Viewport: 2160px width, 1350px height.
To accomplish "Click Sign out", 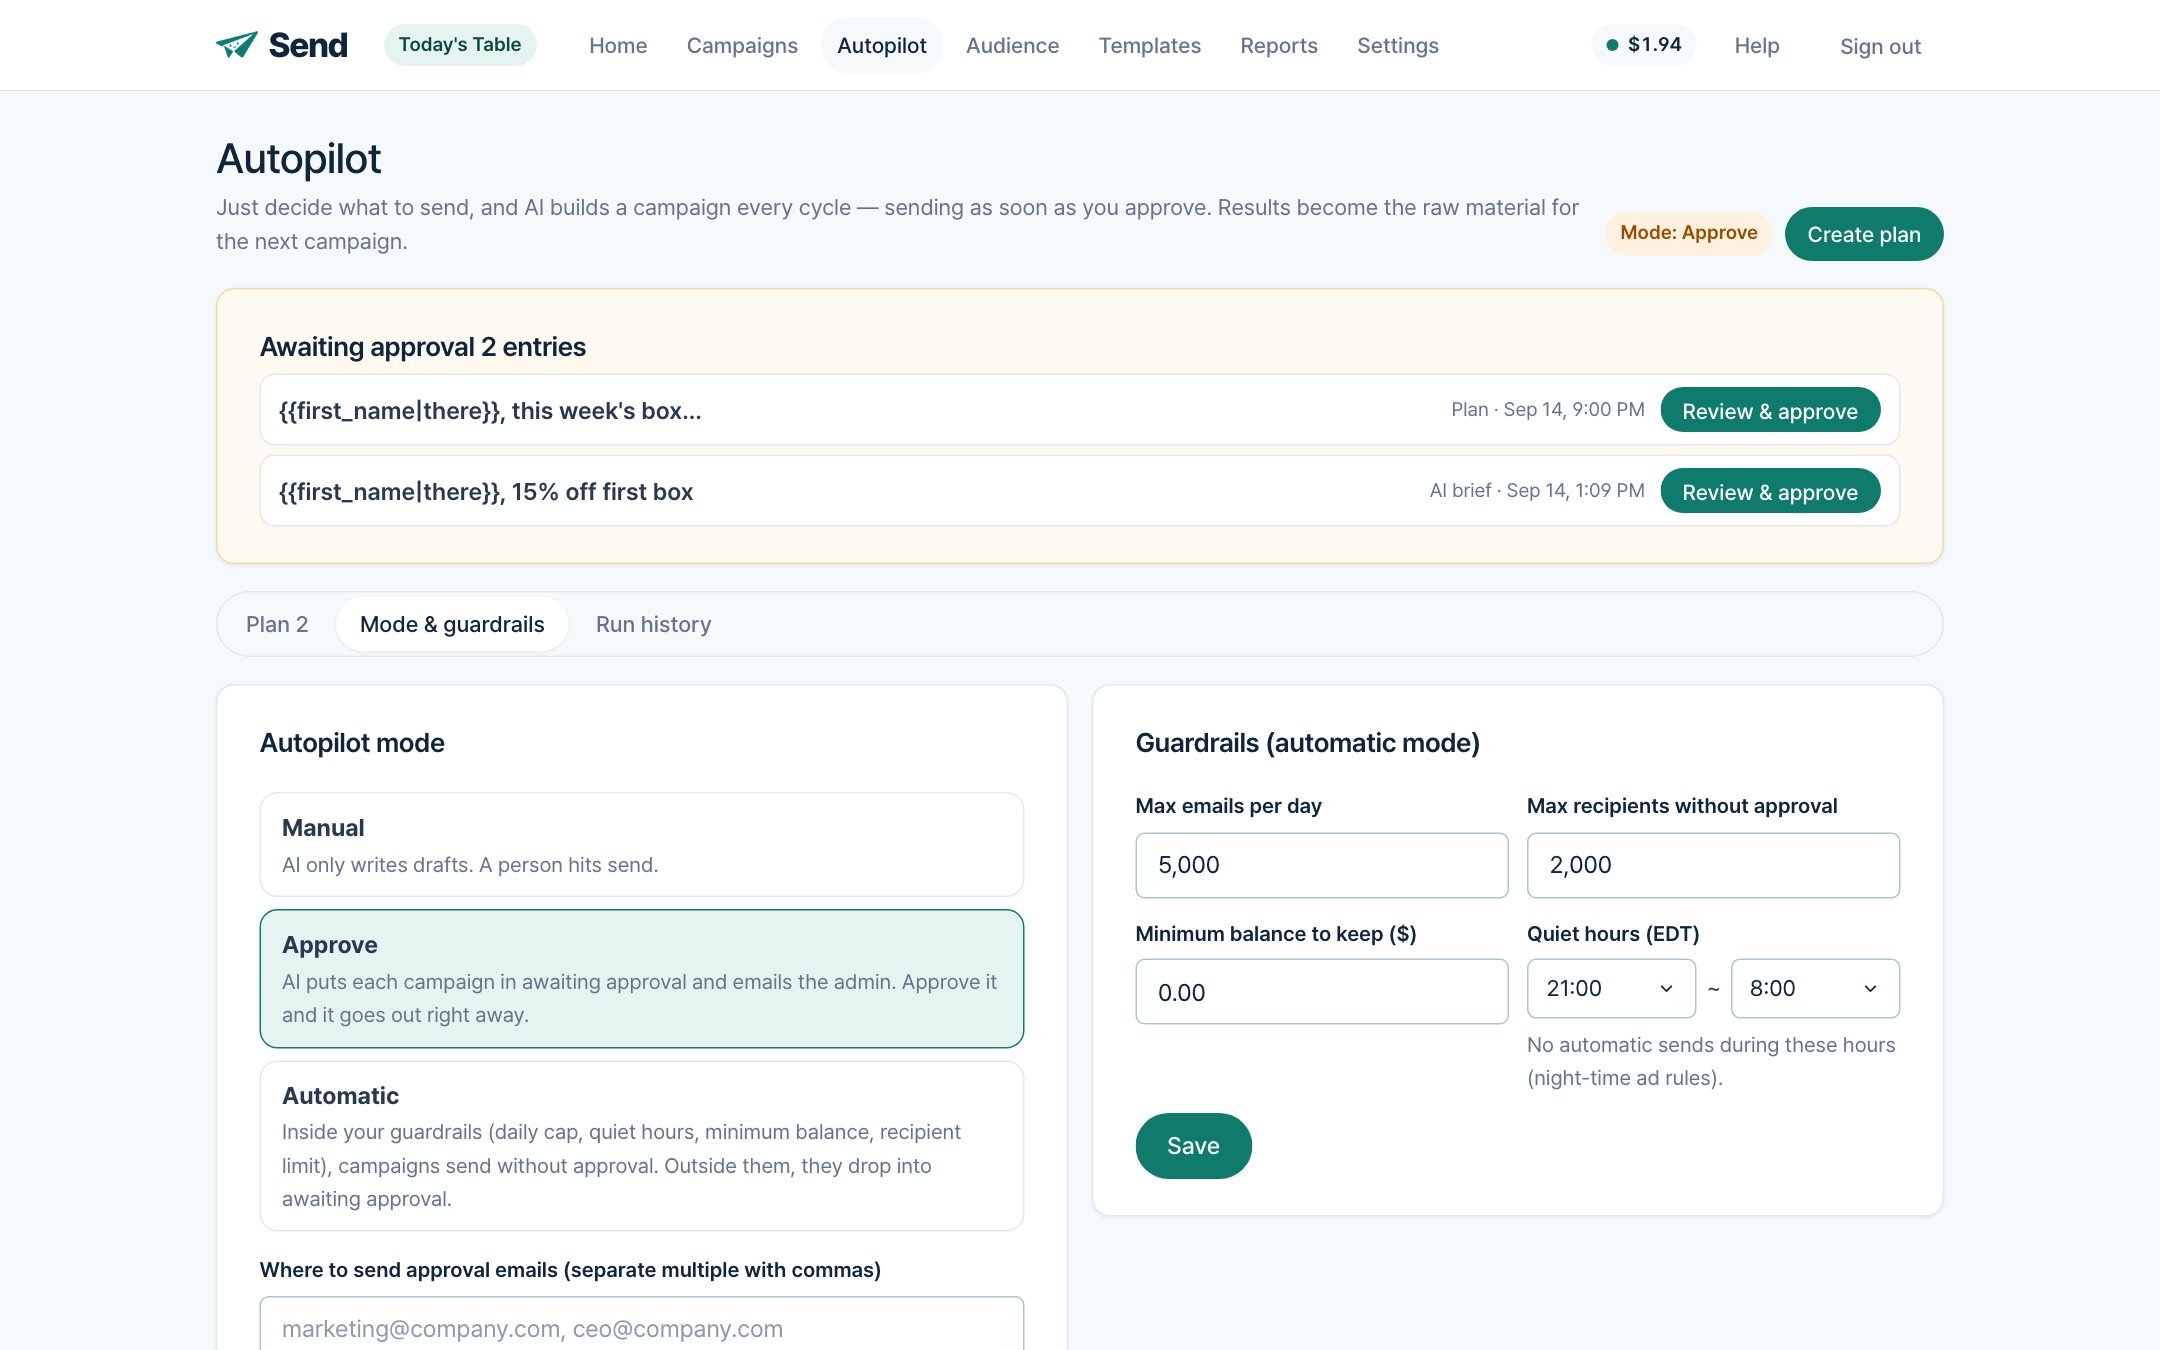I will click(1880, 46).
